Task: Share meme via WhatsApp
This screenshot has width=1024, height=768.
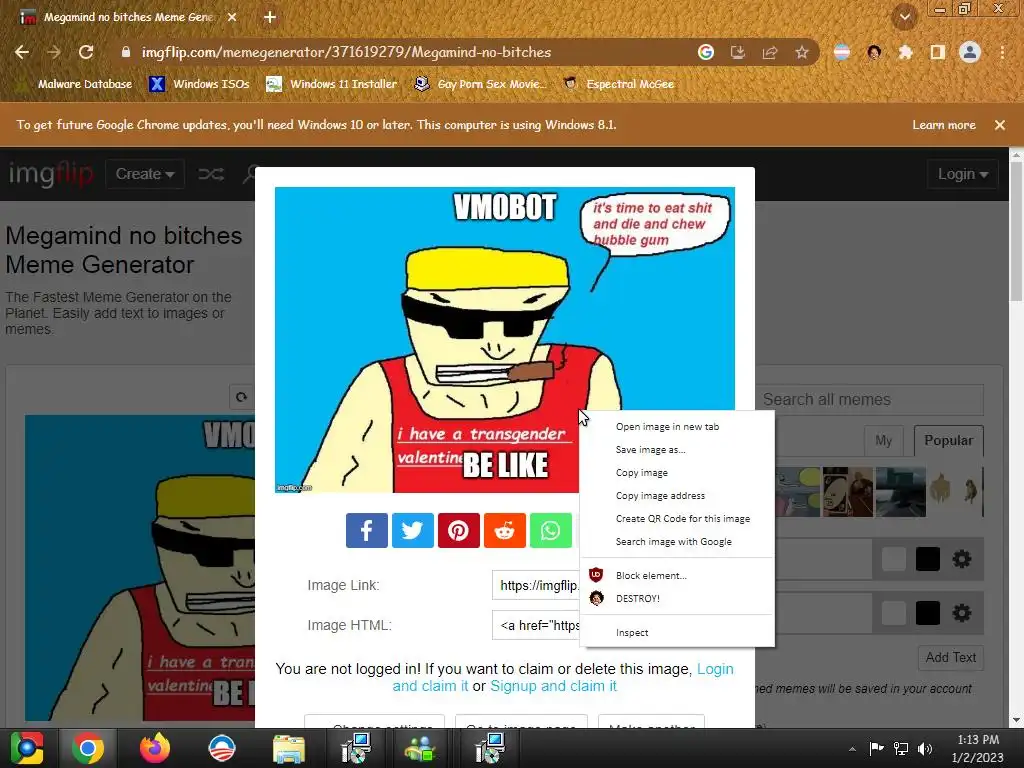Action: click(551, 530)
